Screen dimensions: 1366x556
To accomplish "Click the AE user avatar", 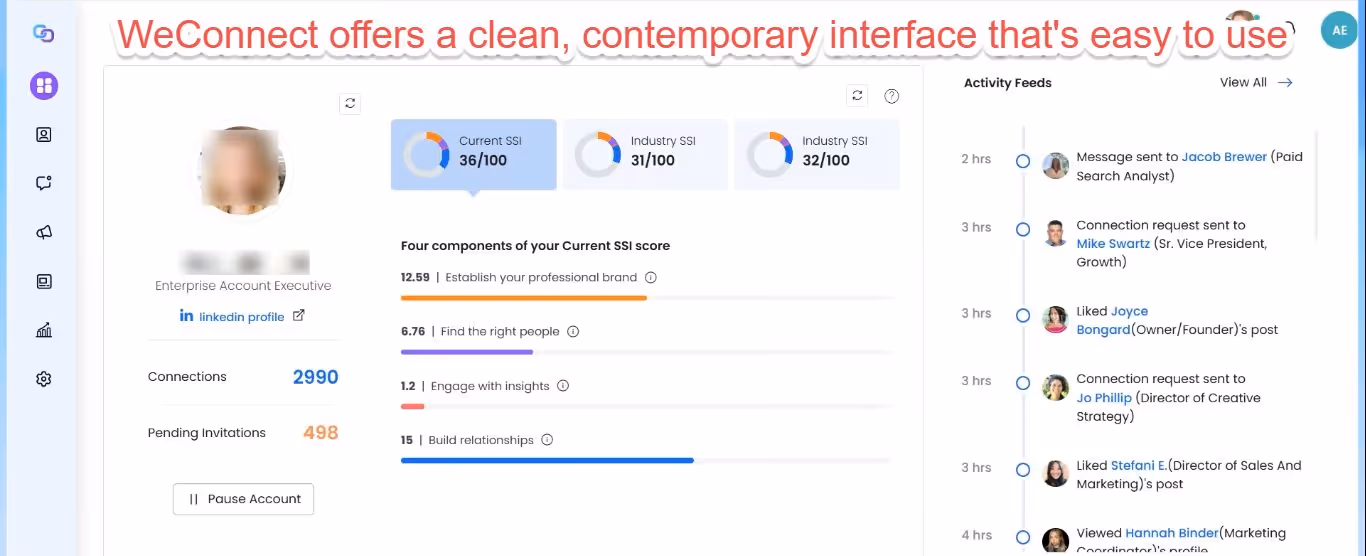I will point(1339,31).
